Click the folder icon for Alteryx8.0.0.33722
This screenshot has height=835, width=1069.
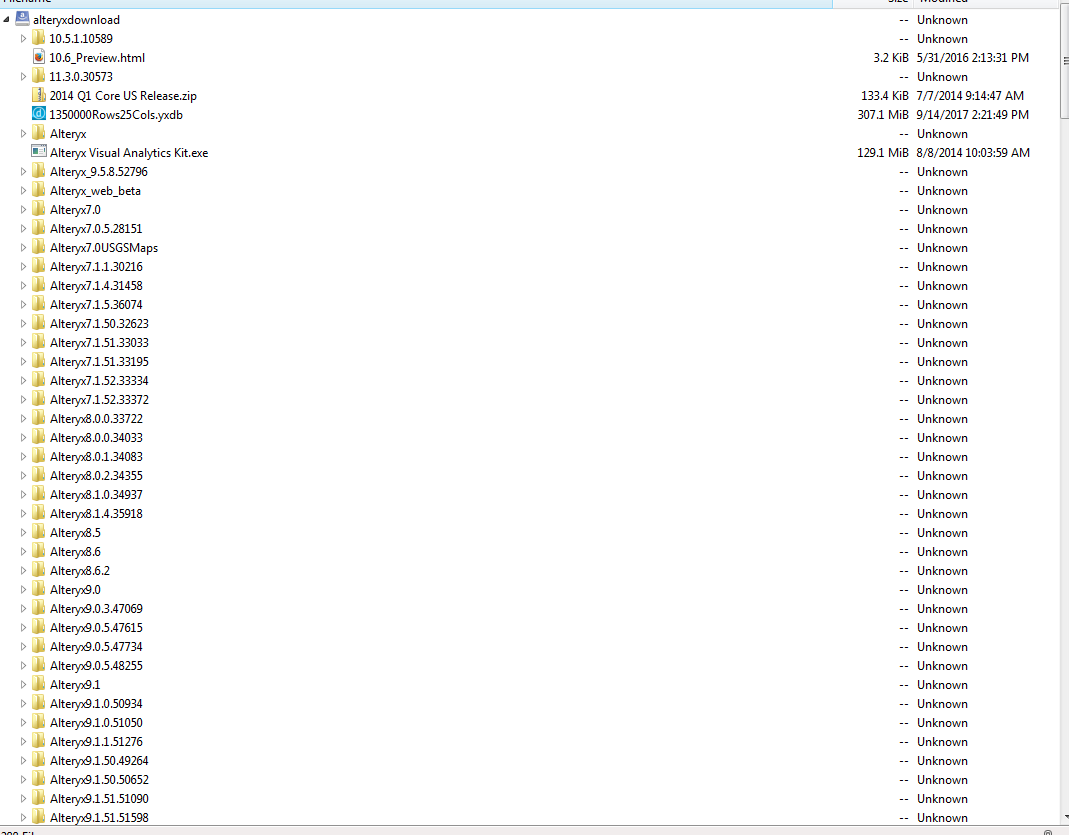pos(39,419)
